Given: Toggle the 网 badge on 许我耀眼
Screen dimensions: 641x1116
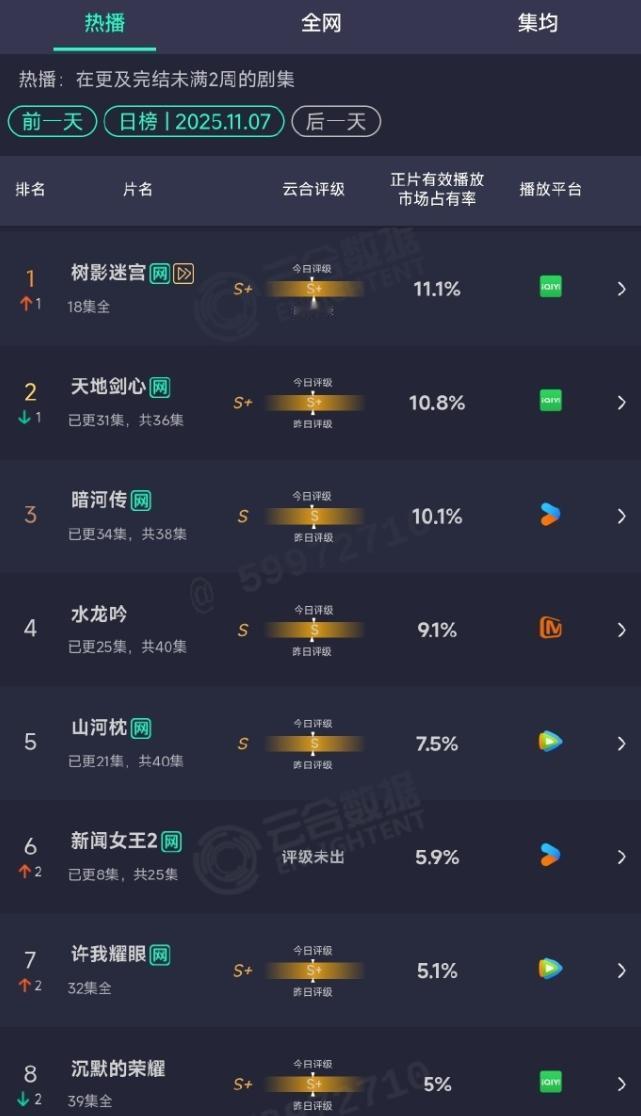Looking at the screenshot, I should [x=160, y=953].
